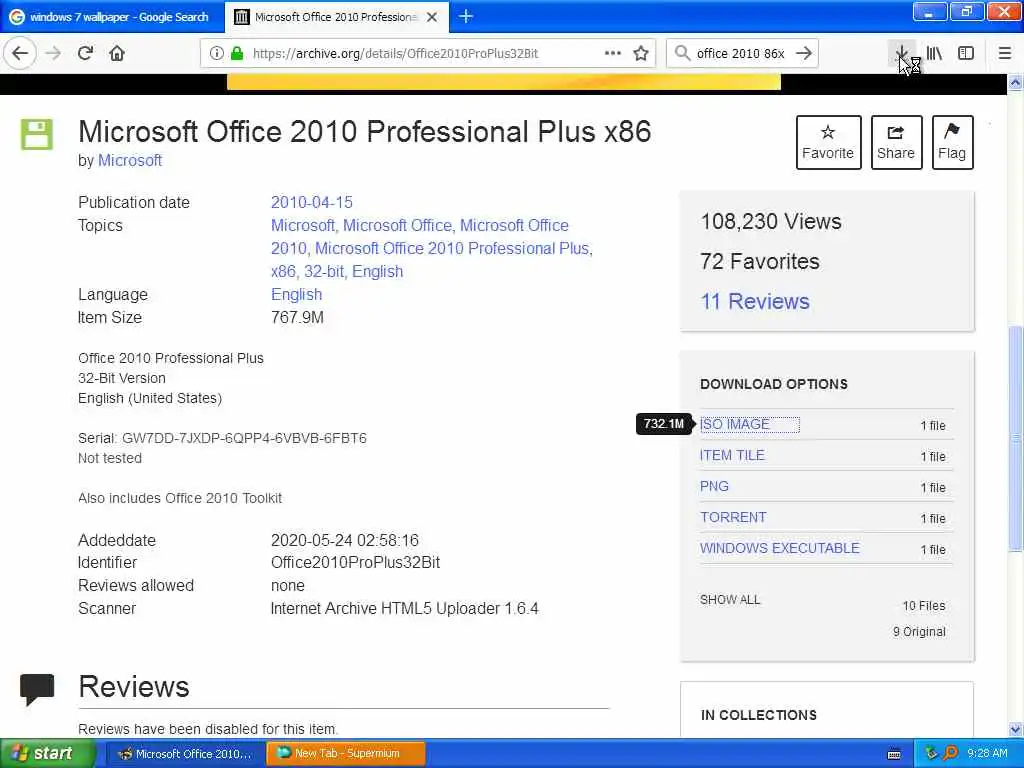Submit search with the arrow button
Viewport: 1024px width, 768px height.
[x=804, y=53]
